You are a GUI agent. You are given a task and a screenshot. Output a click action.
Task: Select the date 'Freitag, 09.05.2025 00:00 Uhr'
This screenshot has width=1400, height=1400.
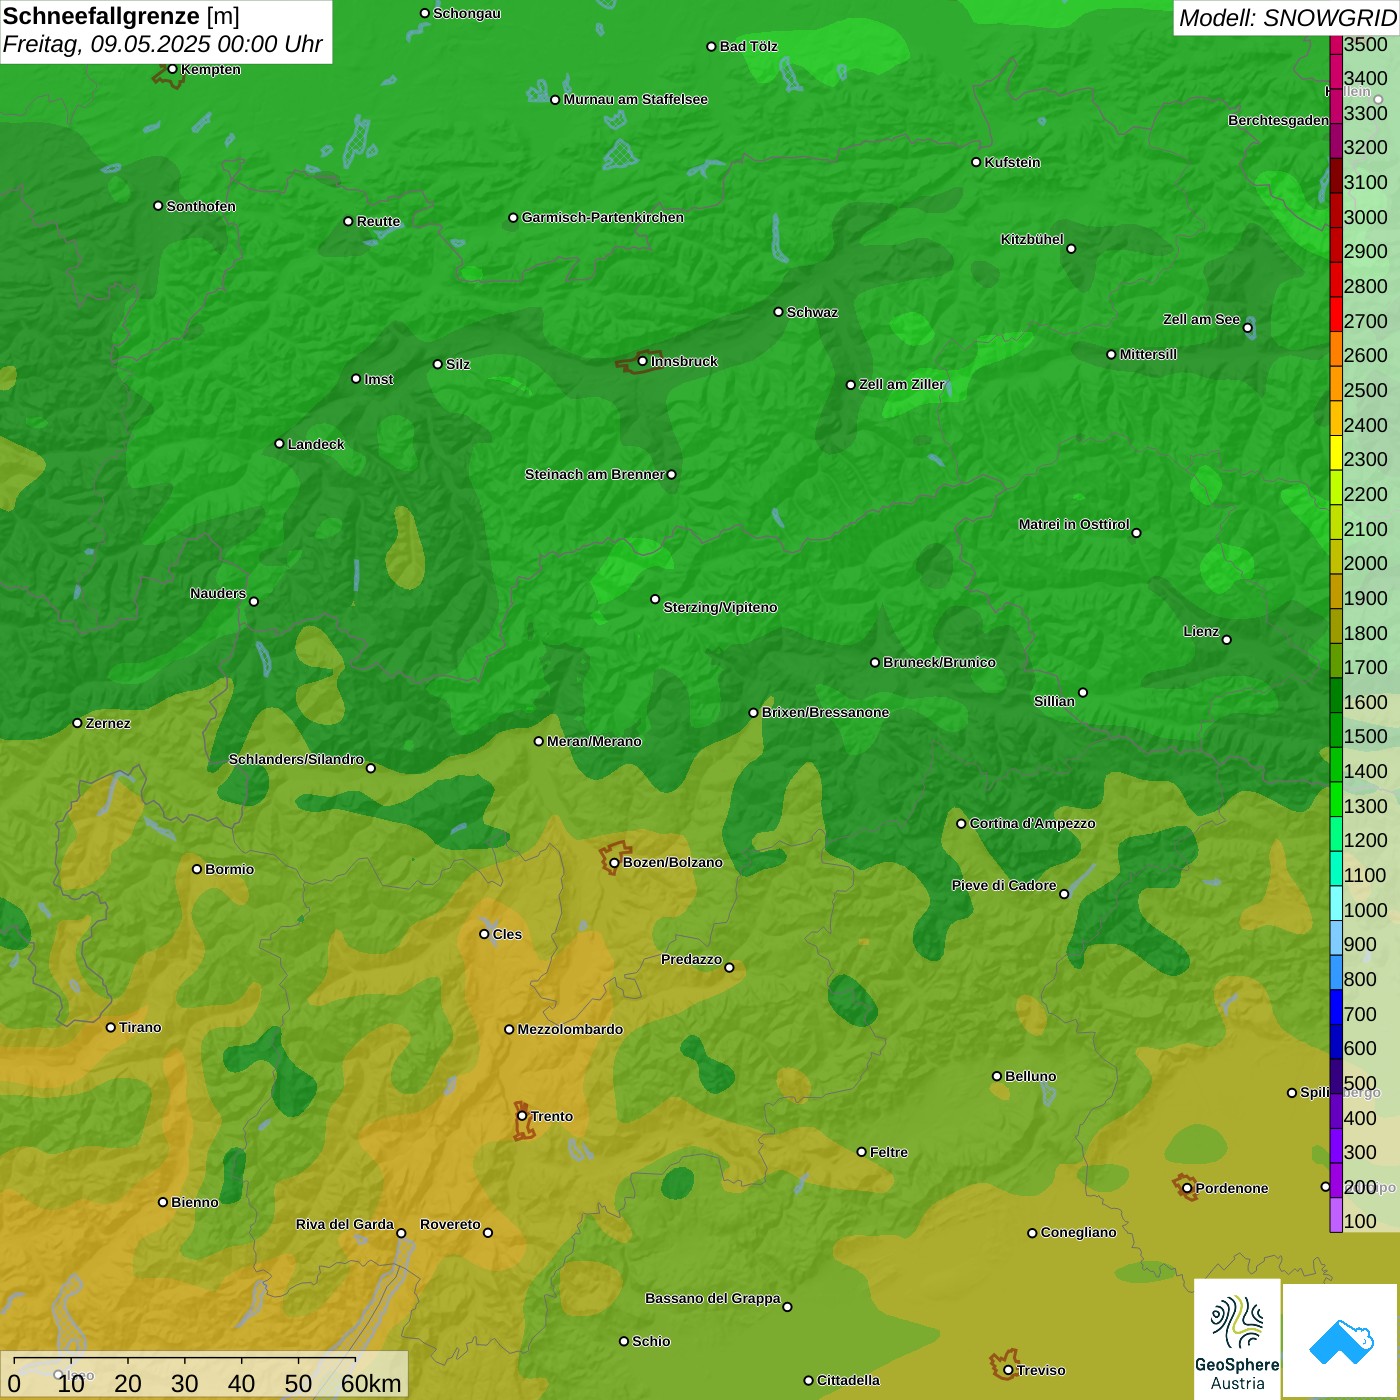[x=163, y=44]
